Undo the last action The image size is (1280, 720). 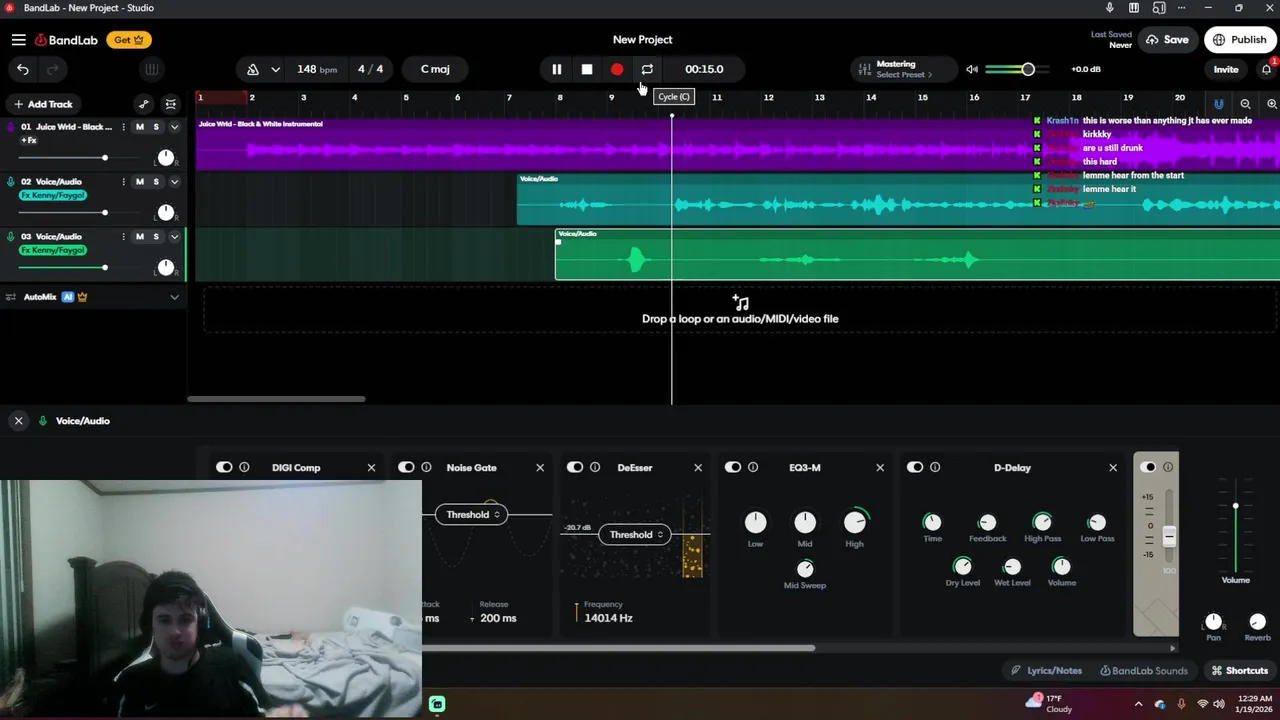point(23,69)
